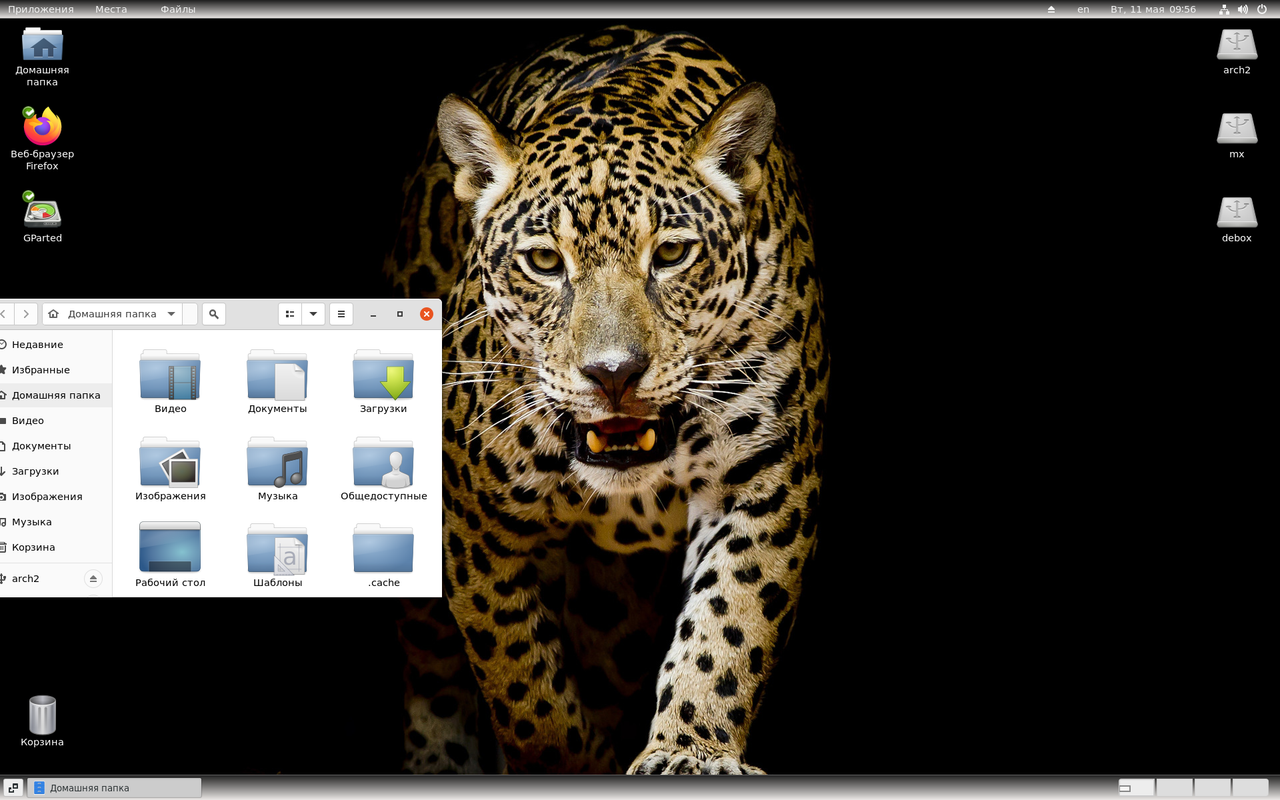Go to Видео in the sidebar
This screenshot has height=800, width=1280.
pos(56,421)
